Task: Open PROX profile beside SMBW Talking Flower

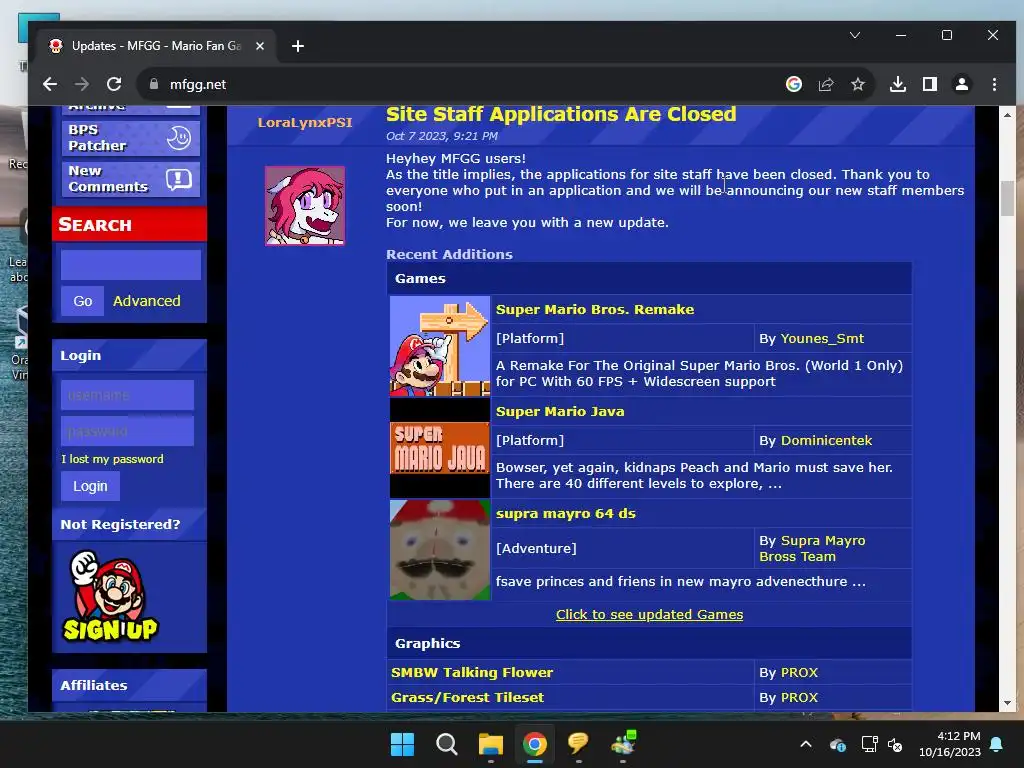Action: [x=799, y=672]
